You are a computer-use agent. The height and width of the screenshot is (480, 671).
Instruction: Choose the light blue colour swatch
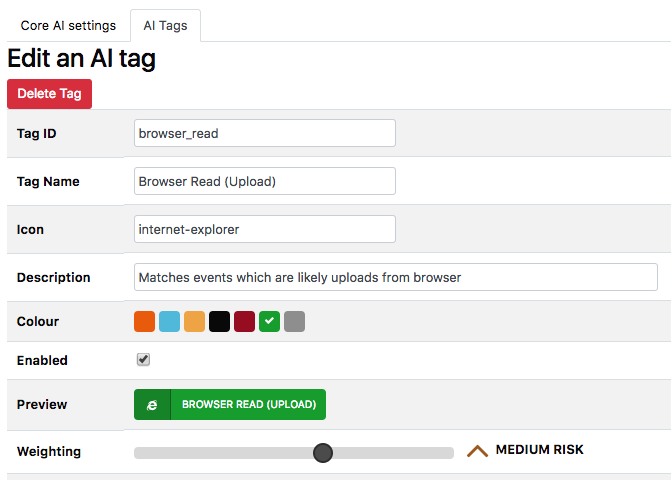[x=169, y=322]
